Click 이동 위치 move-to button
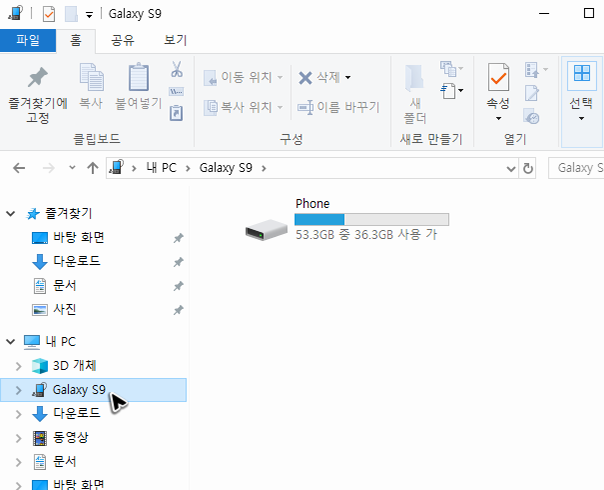The image size is (604, 490). click(243, 77)
